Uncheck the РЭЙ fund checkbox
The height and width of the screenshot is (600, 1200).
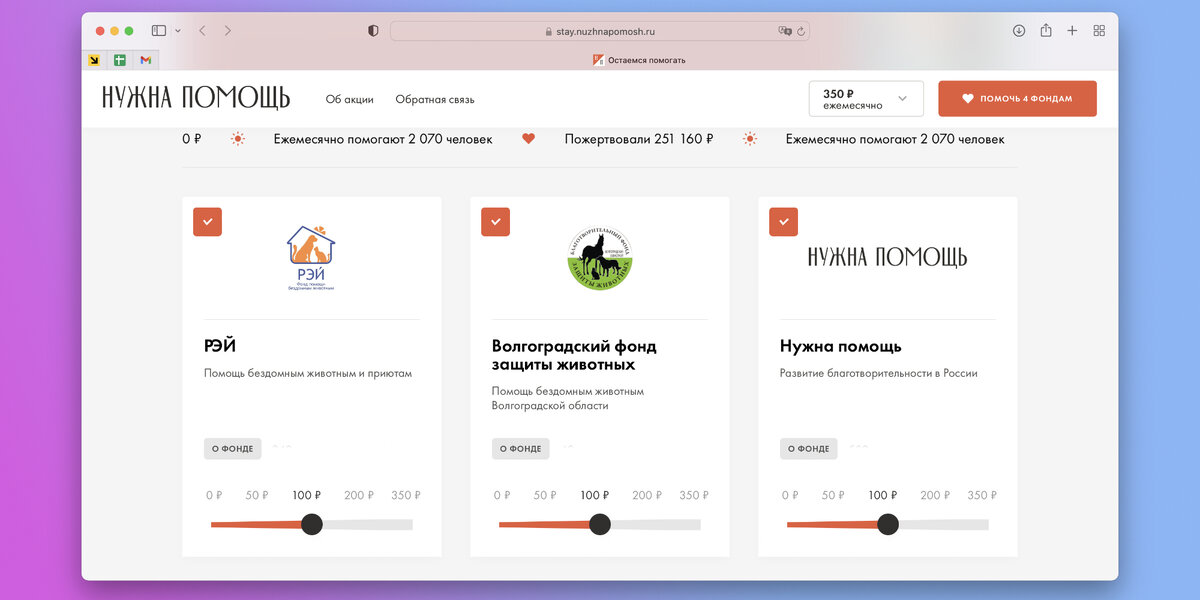(207, 222)
